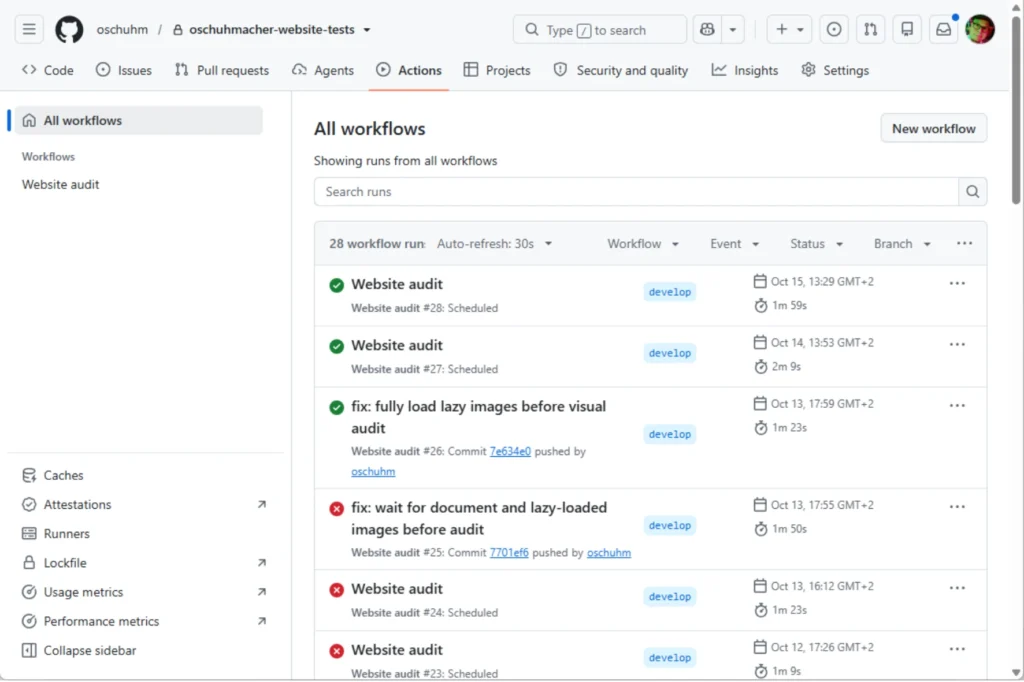Open Website audit run #23

tap(397, 650)
